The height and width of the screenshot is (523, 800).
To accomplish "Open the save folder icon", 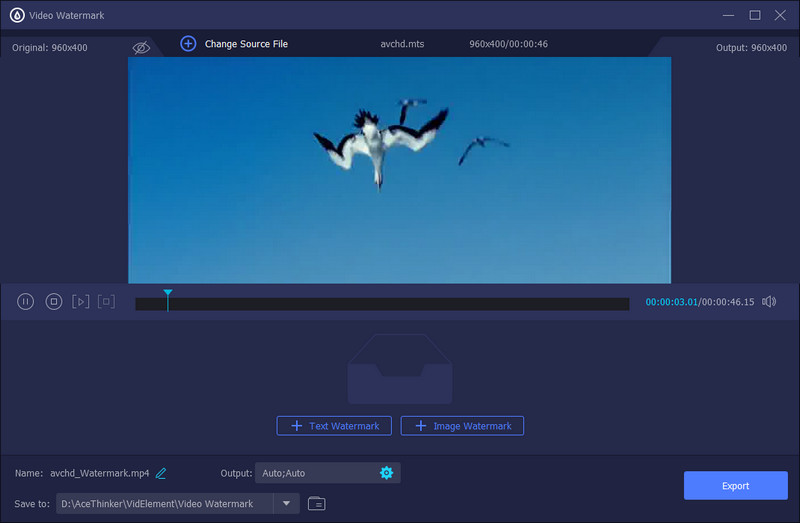I will (317, 503).
